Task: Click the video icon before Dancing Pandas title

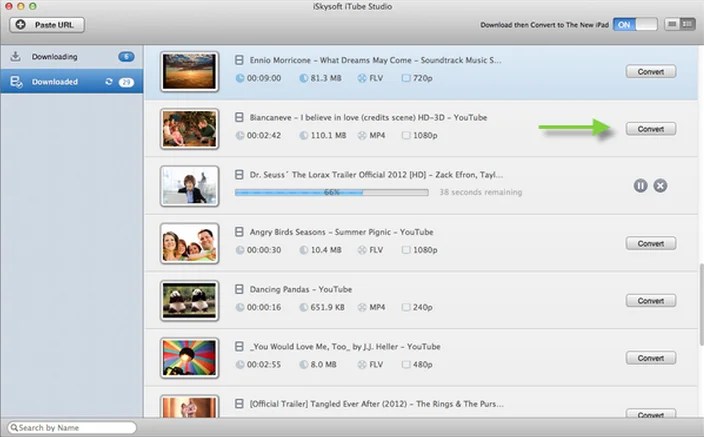Action: pyautogui.click(x=239, y=289)
